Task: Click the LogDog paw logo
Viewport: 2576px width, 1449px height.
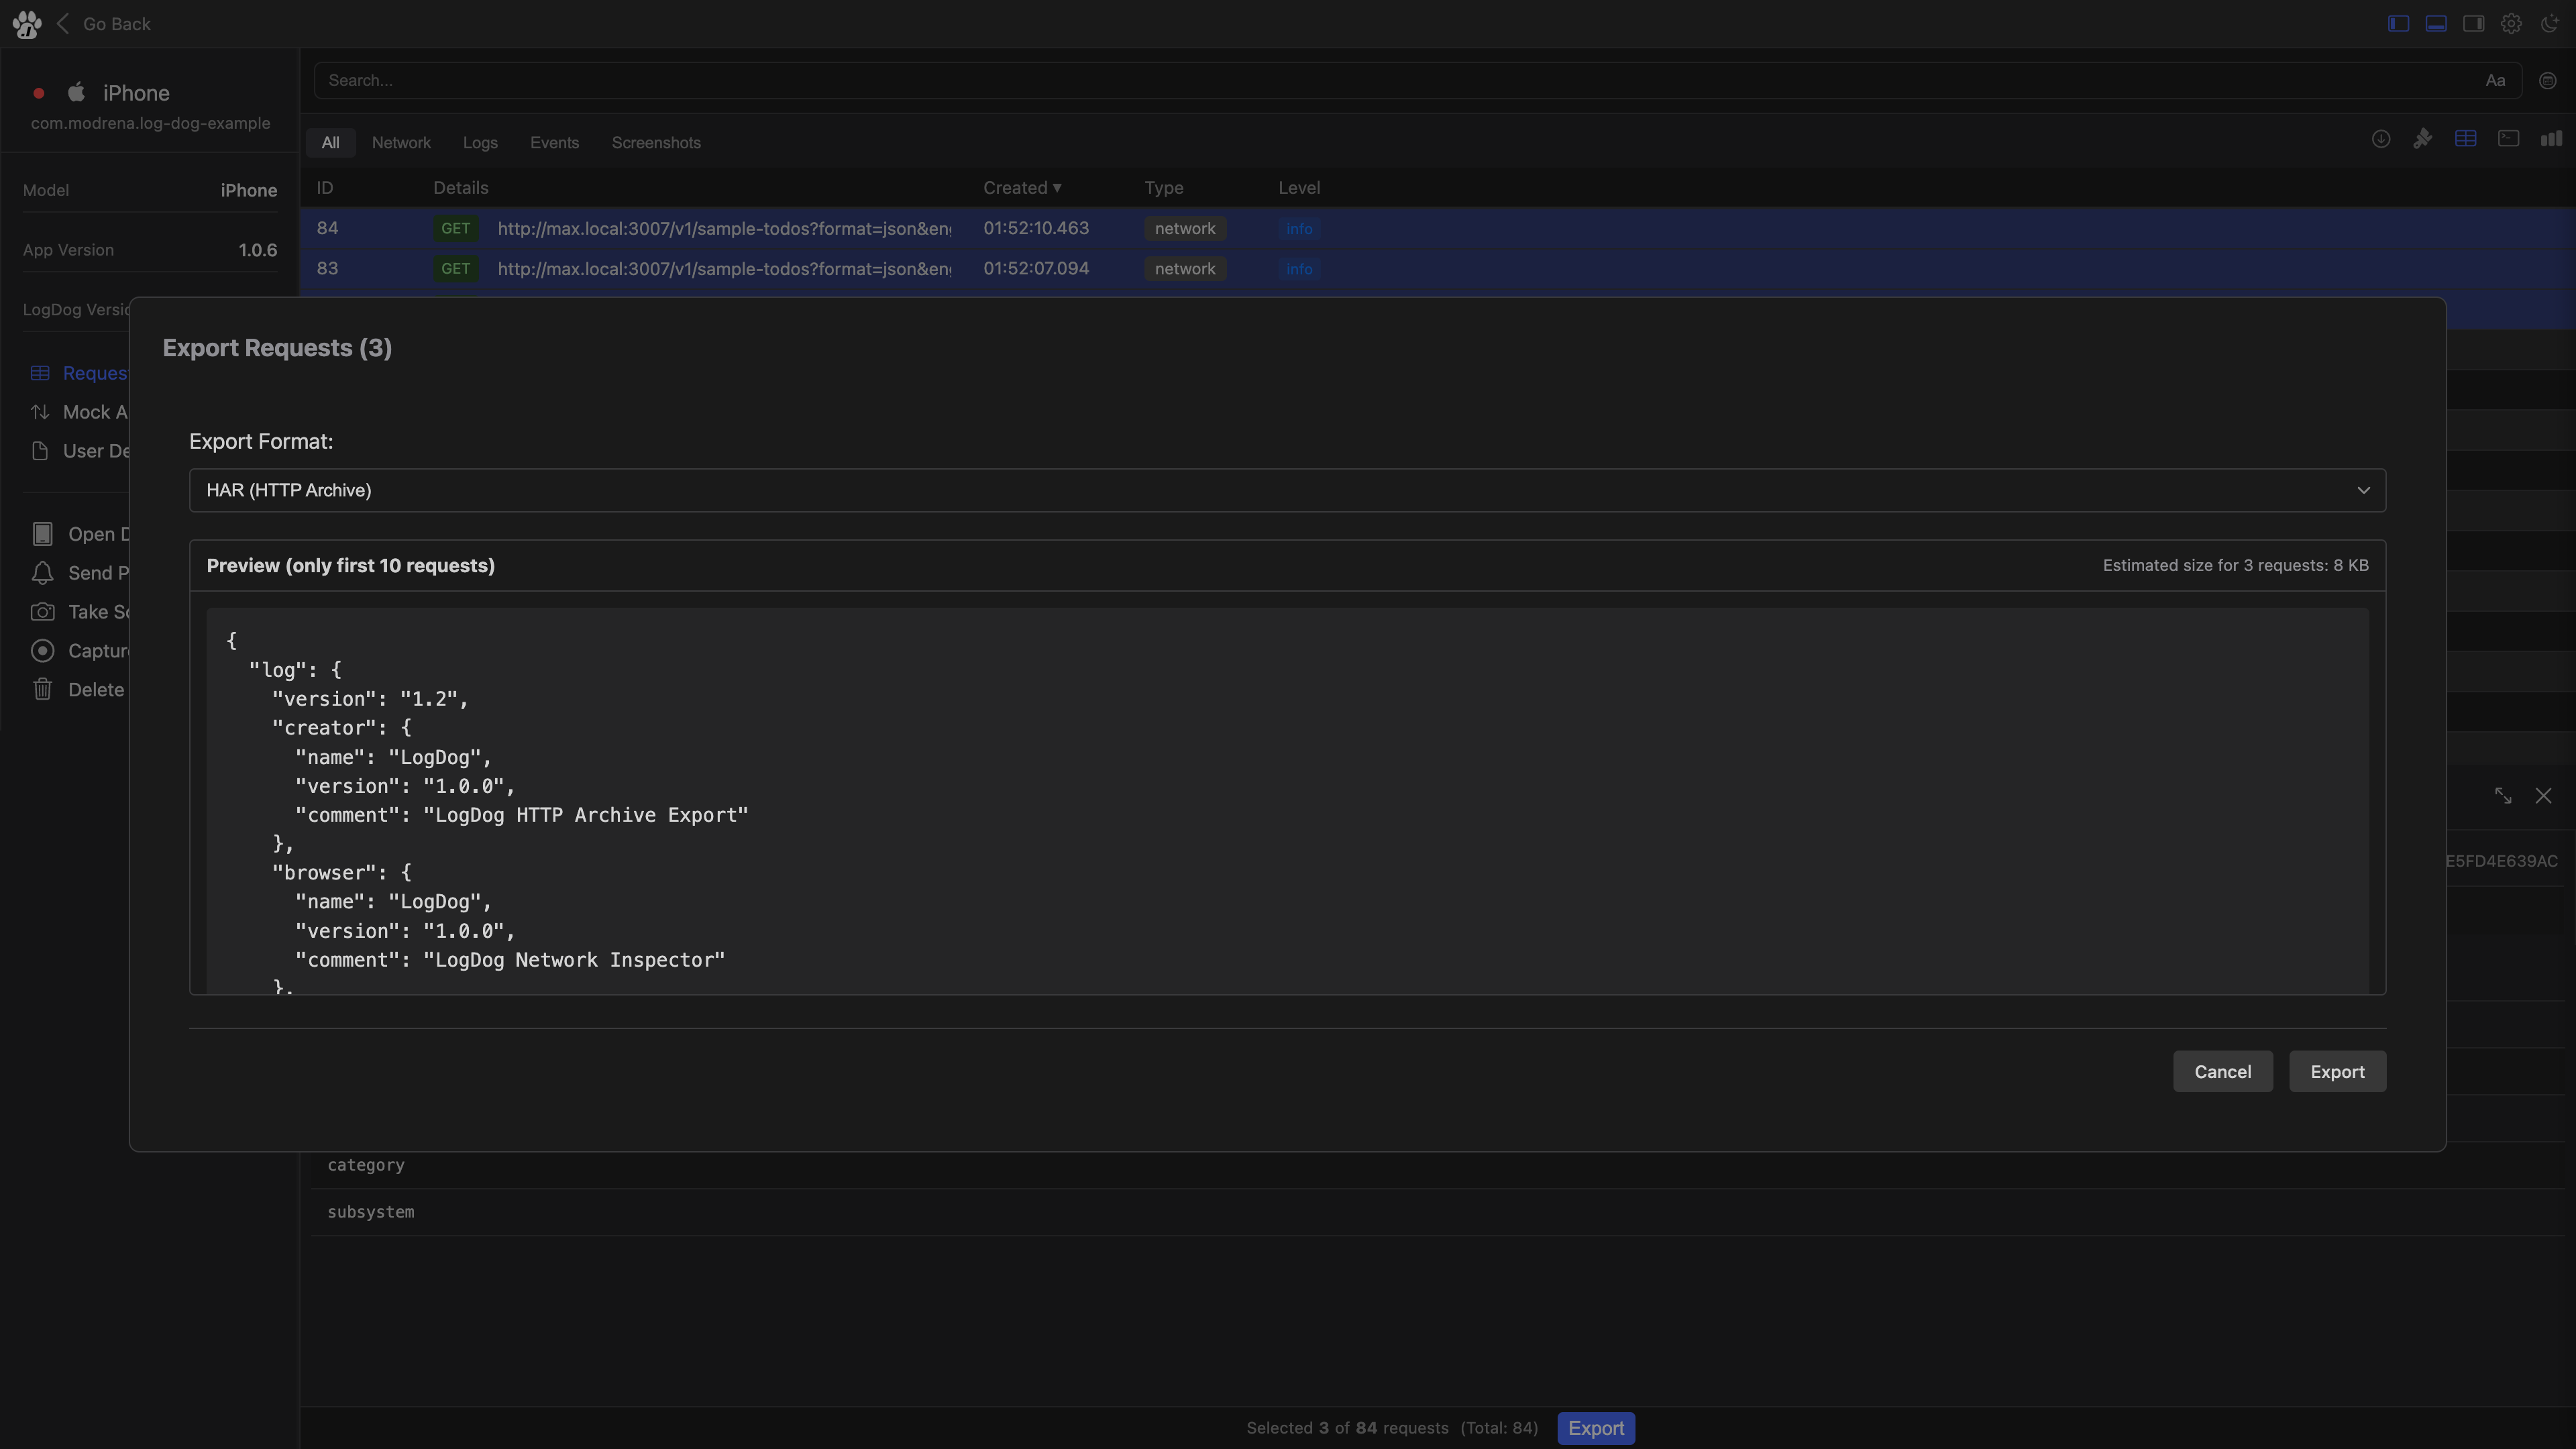Action: (x=27, y=24)
